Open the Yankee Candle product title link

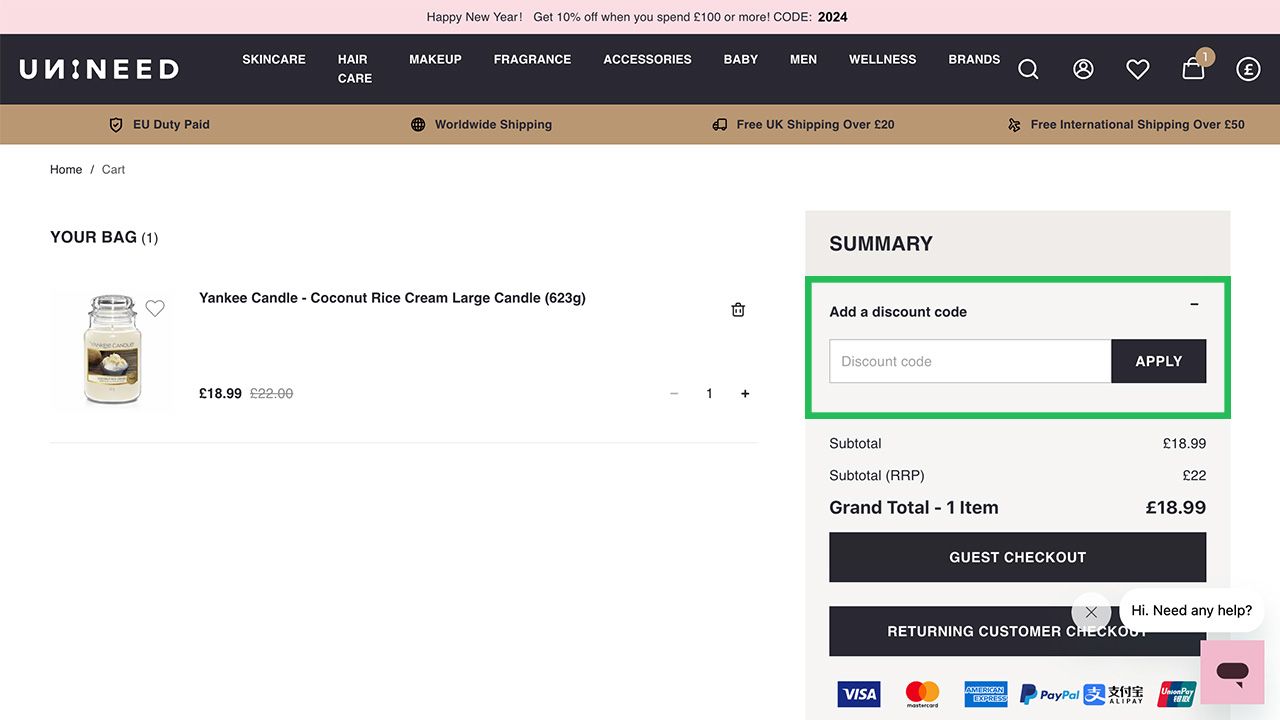point(392,298)
